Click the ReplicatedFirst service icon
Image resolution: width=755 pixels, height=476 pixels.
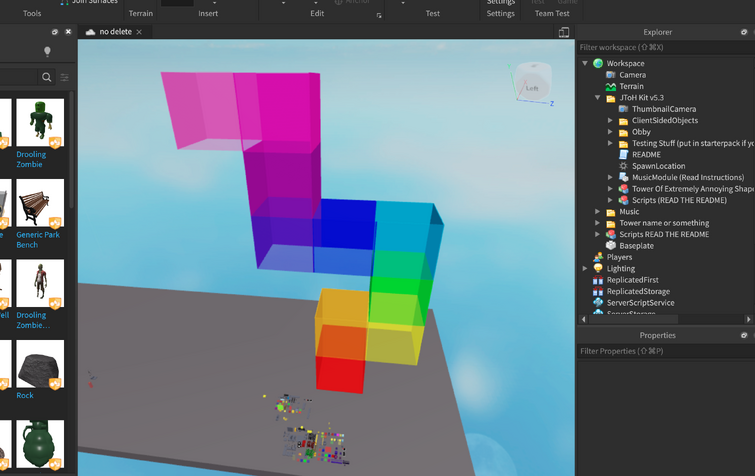pyautogui.click(x=598, y=280)
